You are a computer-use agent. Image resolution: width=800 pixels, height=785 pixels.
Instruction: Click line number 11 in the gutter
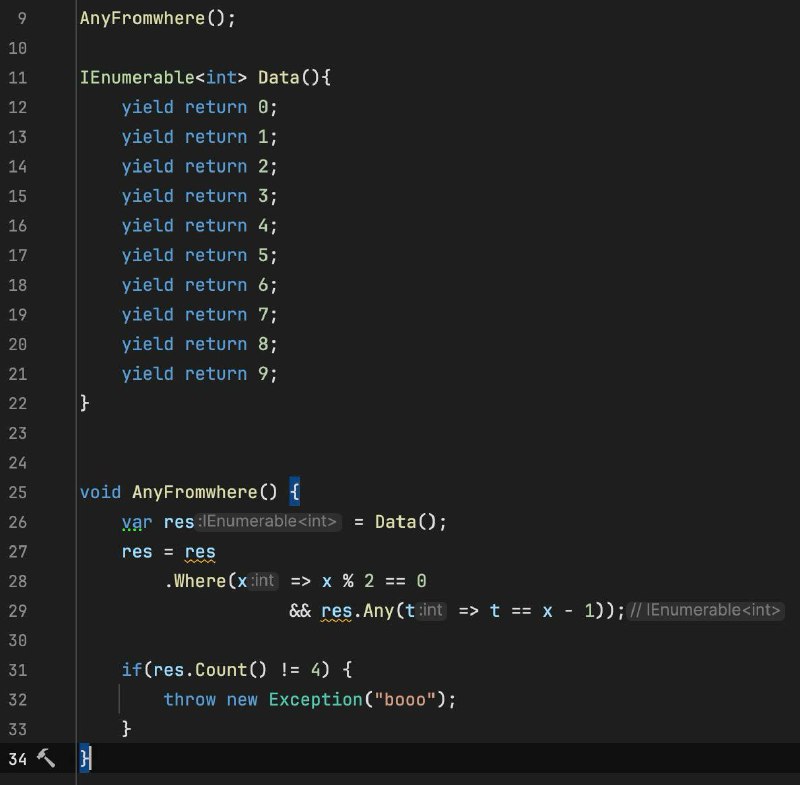17,78
